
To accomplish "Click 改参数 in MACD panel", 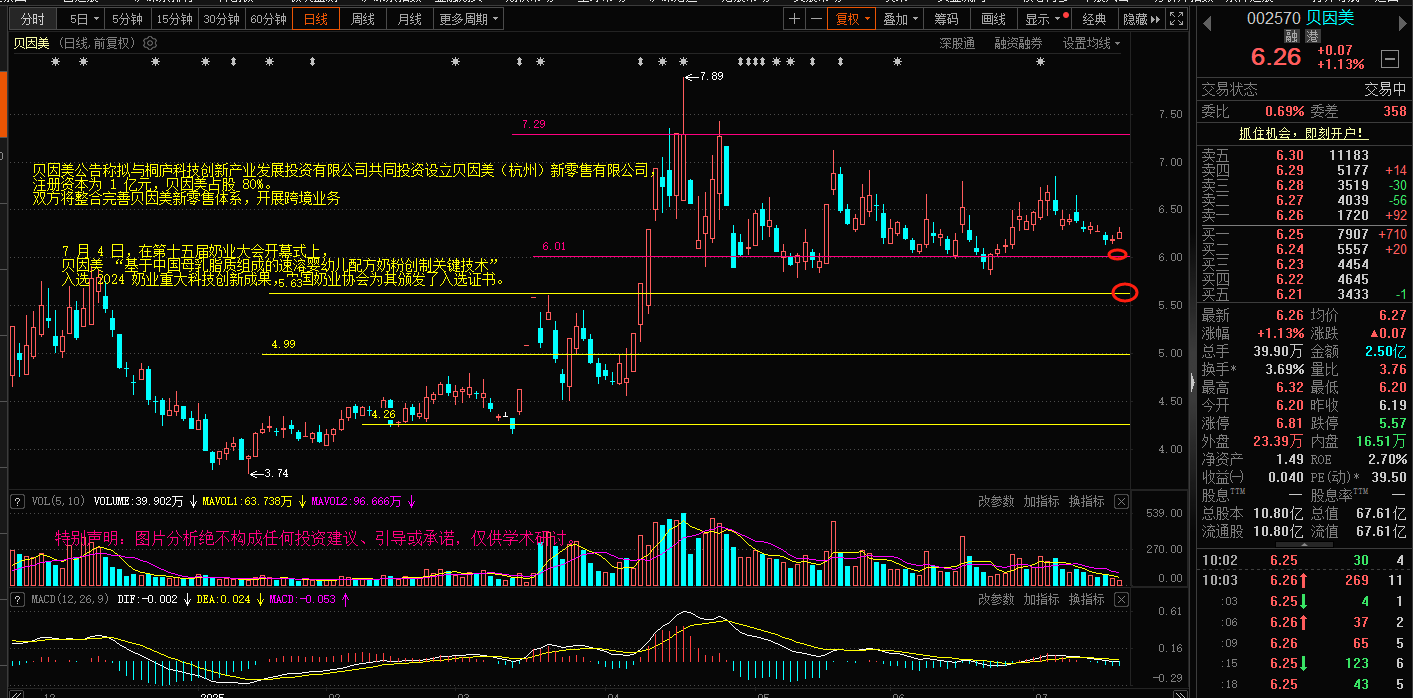I will pos(996,599).
